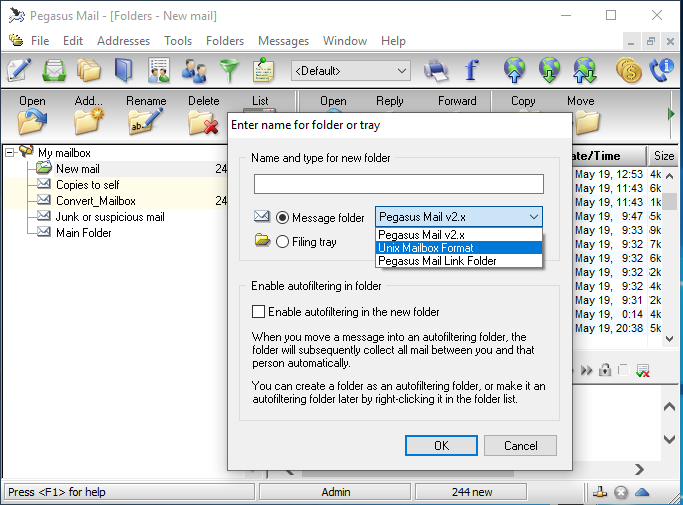Click the Reply toolbar button
The image size is (683, 505).
click(x=389, y=101)
